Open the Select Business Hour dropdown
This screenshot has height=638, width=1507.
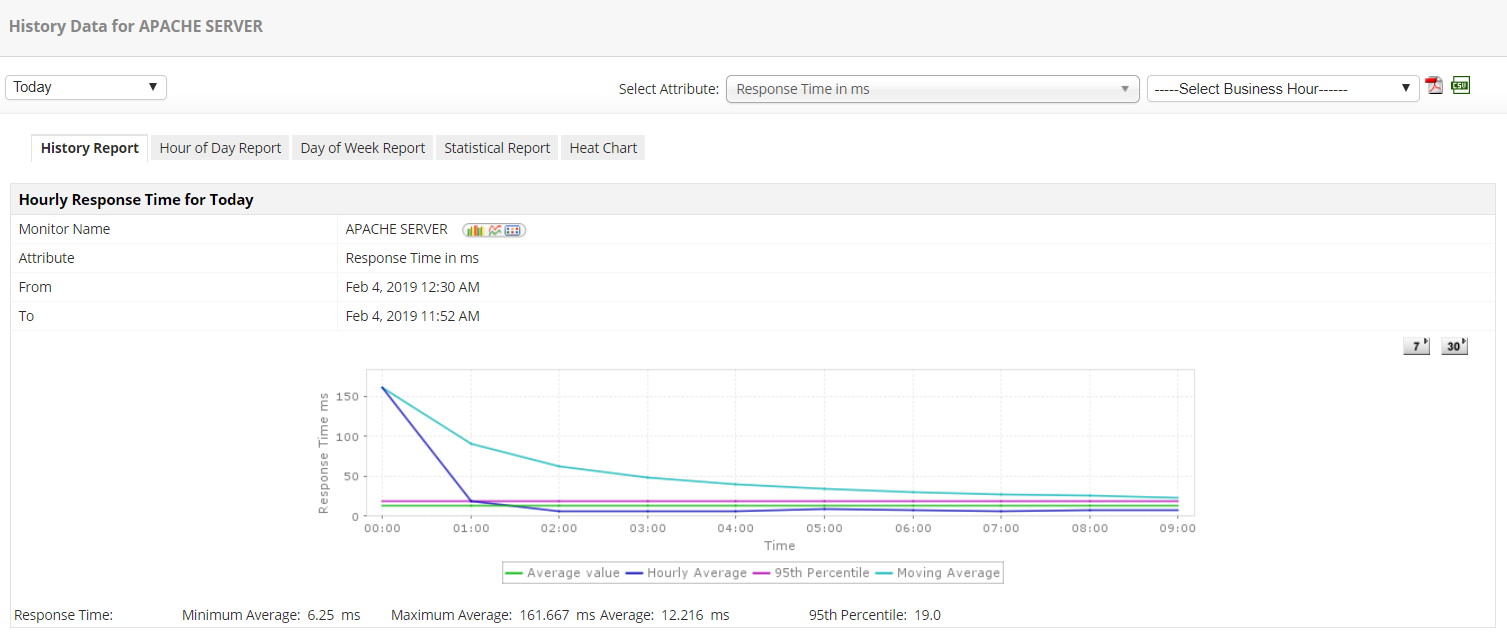(1283, 88)
